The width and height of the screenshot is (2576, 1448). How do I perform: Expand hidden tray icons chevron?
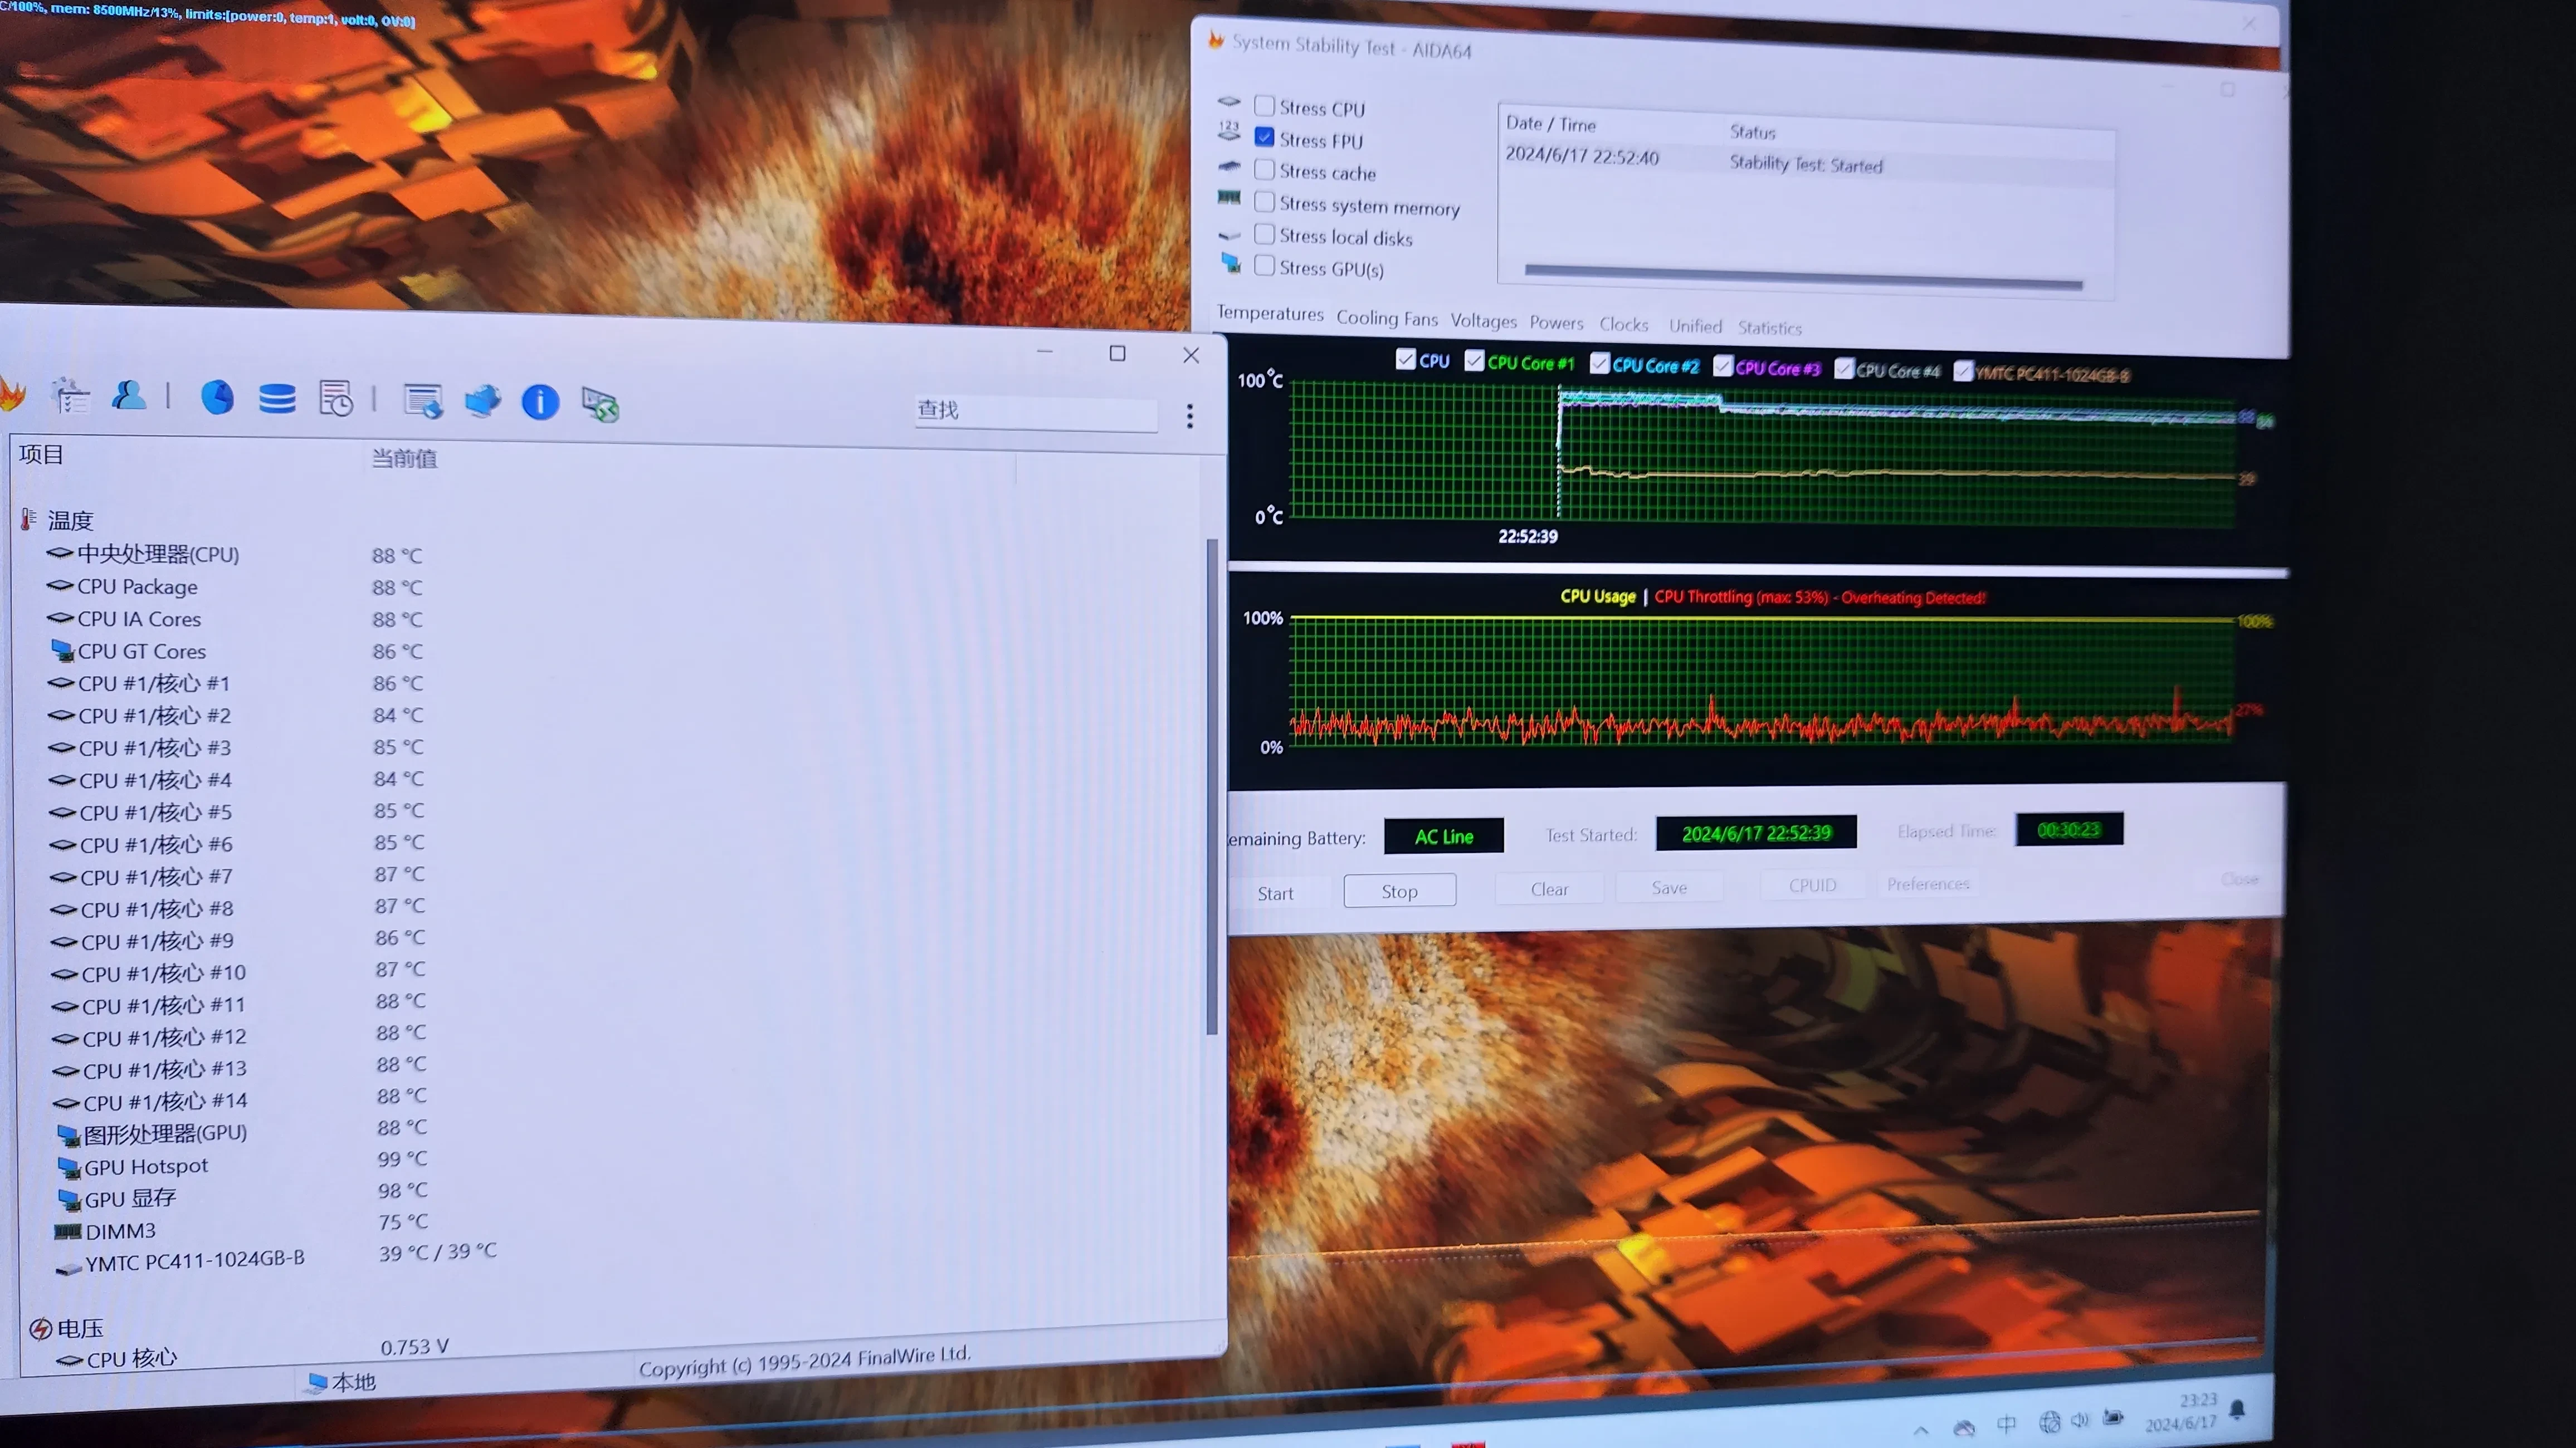click(1921, 1430)
